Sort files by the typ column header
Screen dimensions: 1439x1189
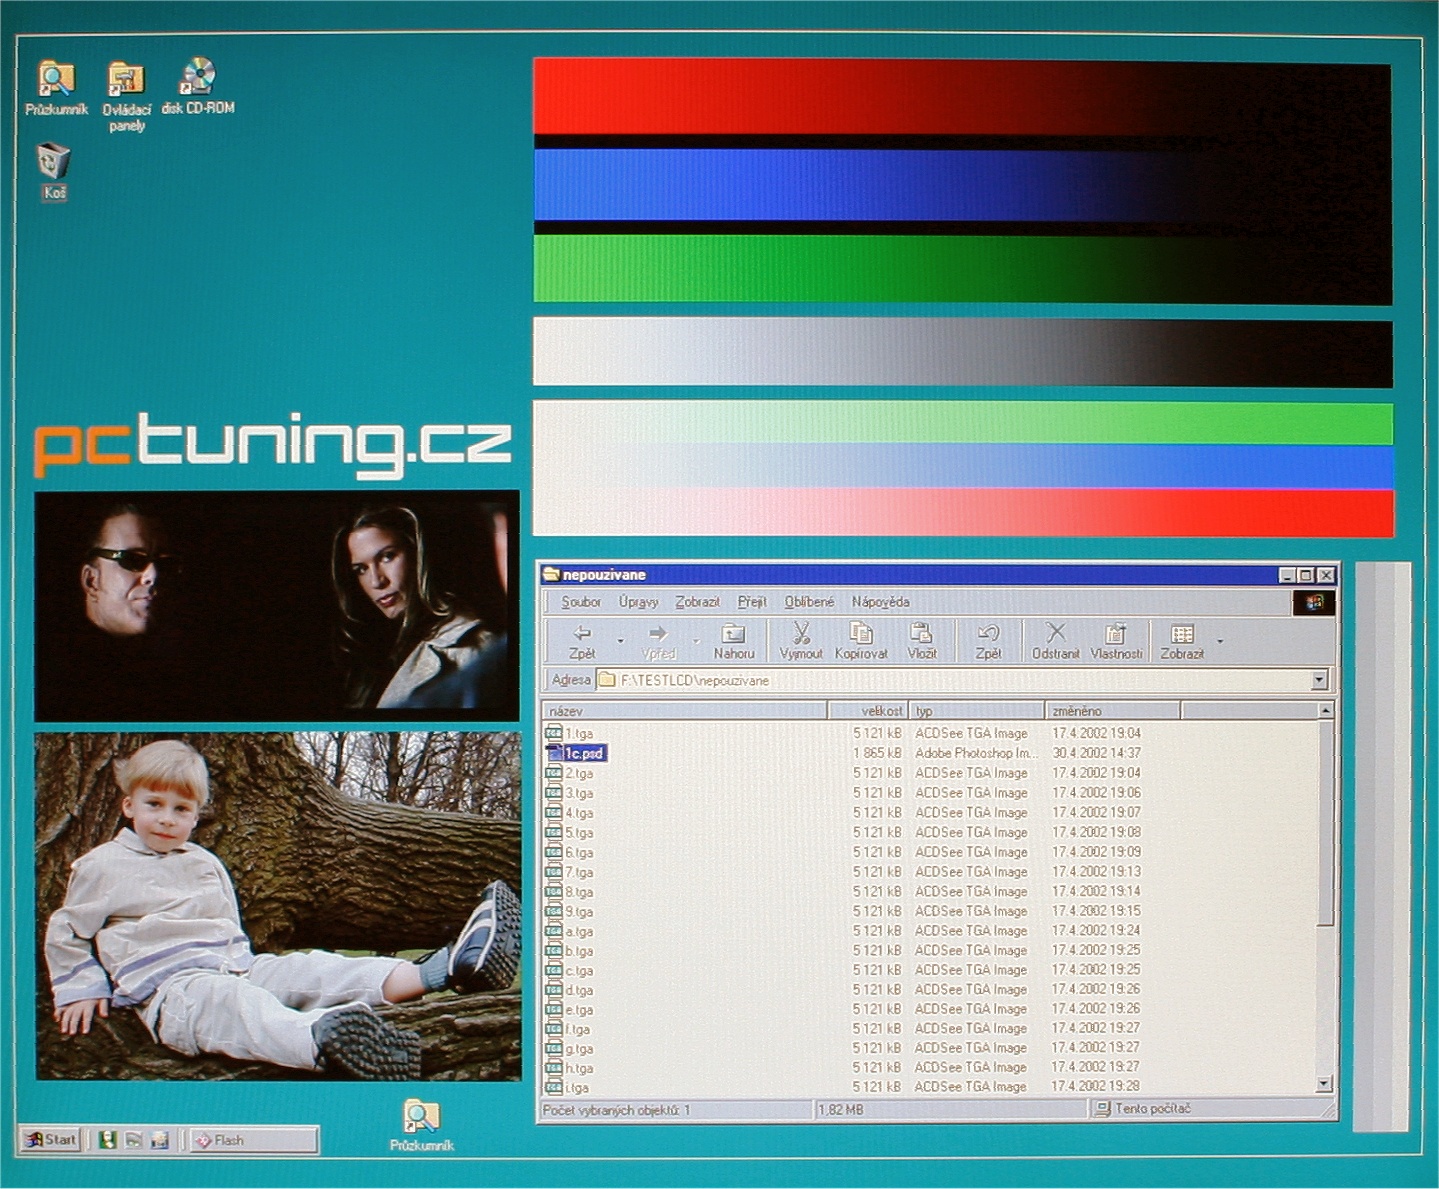point(977,711)
